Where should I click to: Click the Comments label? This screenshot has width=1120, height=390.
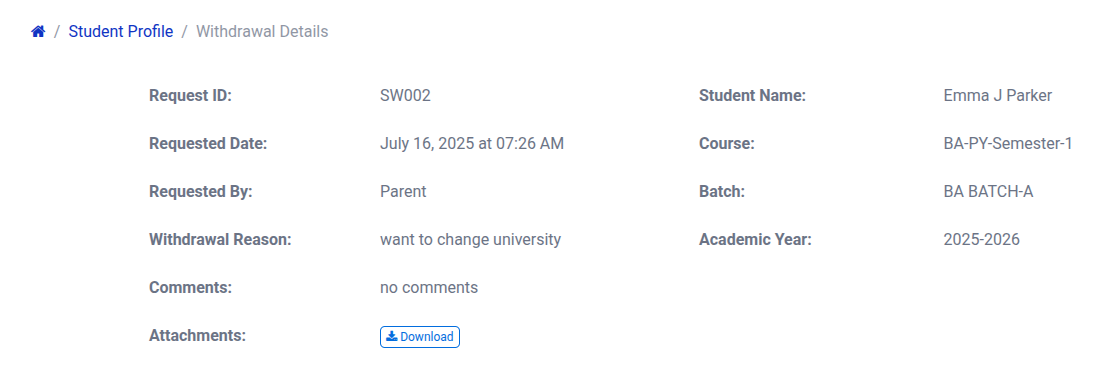click(x=190, y=288)
